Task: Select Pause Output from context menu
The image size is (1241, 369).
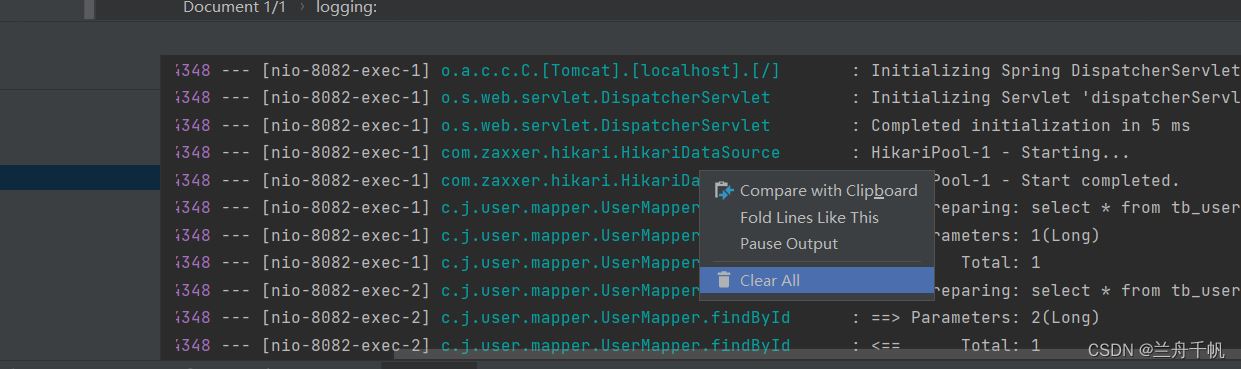Action: tap(817, 244)
